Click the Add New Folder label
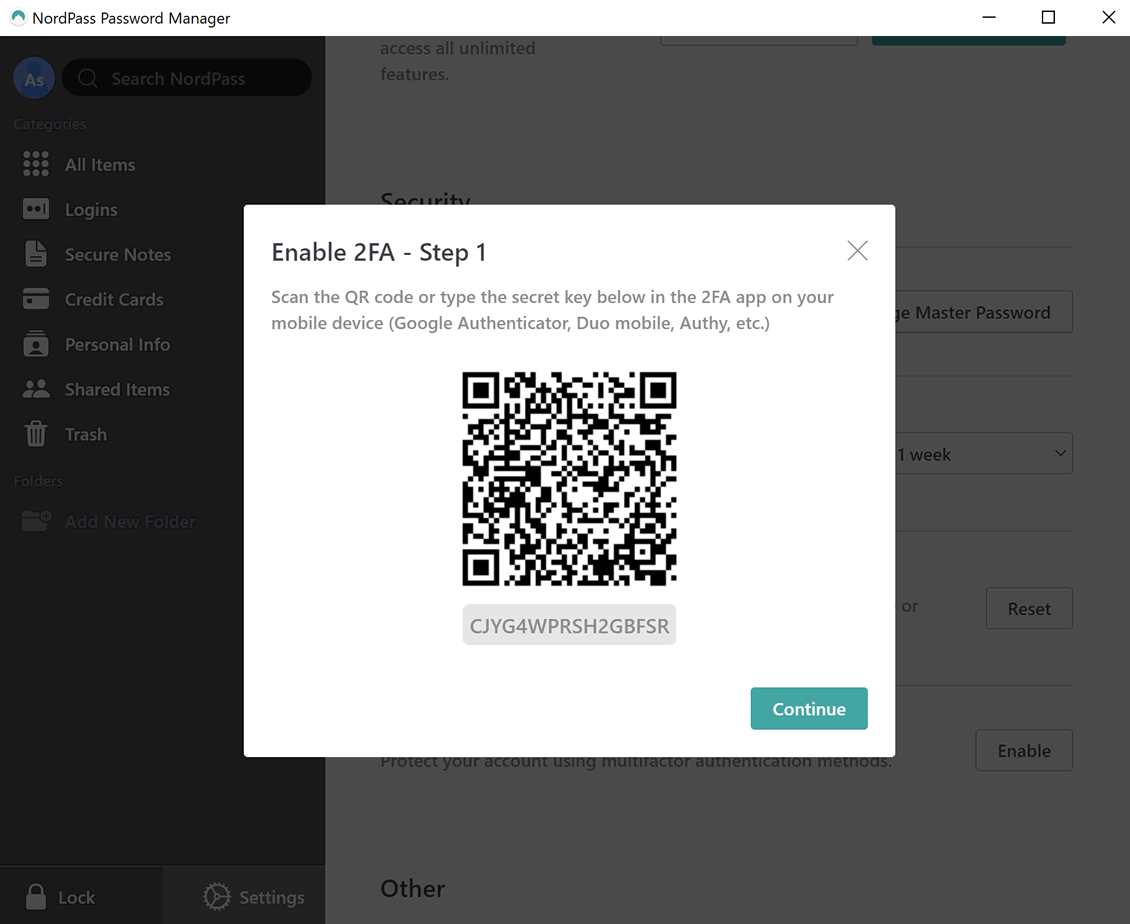 pyautogui.click(x=130, y=521)
